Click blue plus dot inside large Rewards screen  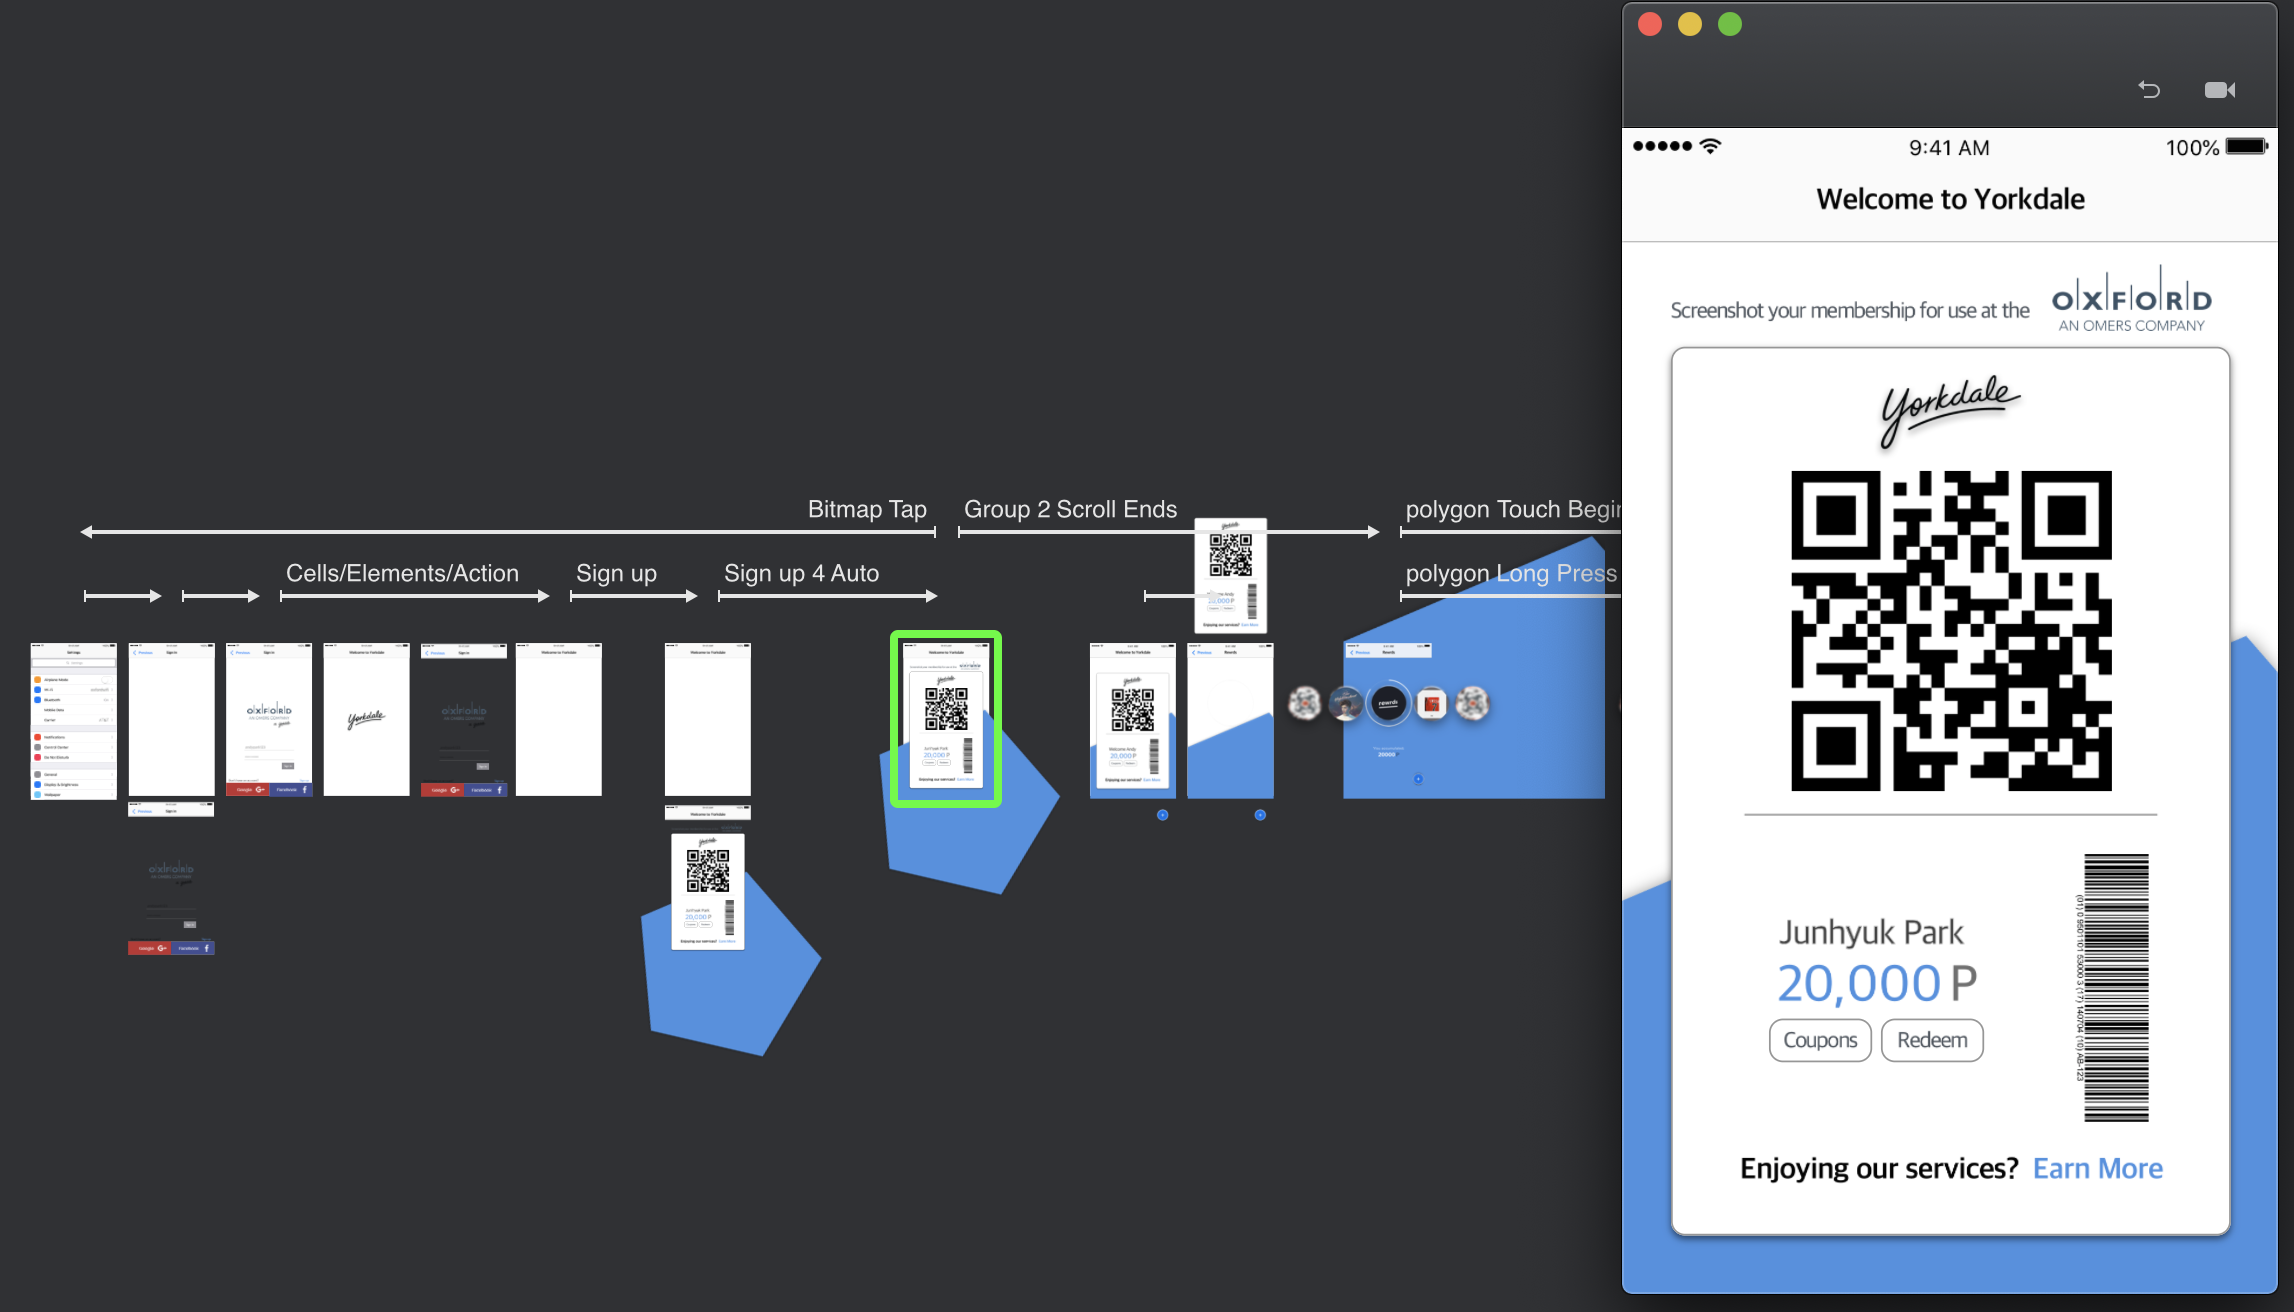pyautogui.click(x=1418, y=779)
